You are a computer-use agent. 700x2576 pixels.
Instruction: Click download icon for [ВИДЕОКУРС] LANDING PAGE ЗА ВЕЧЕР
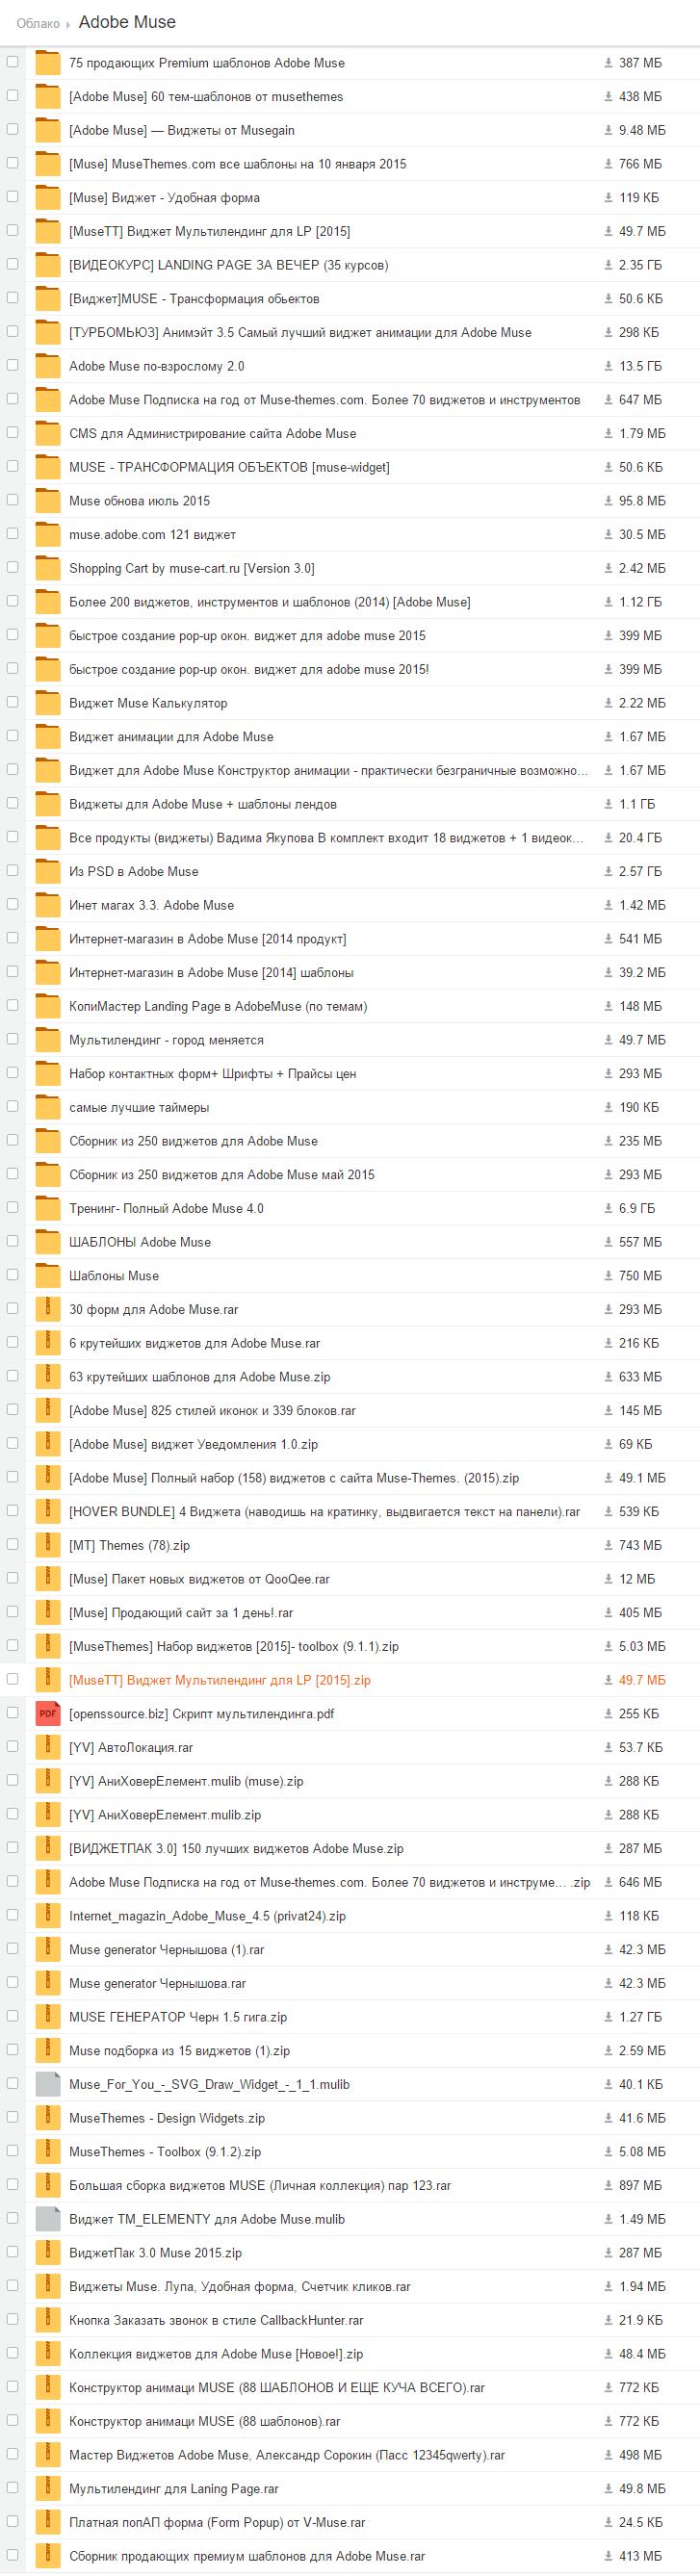click(608, 265)
